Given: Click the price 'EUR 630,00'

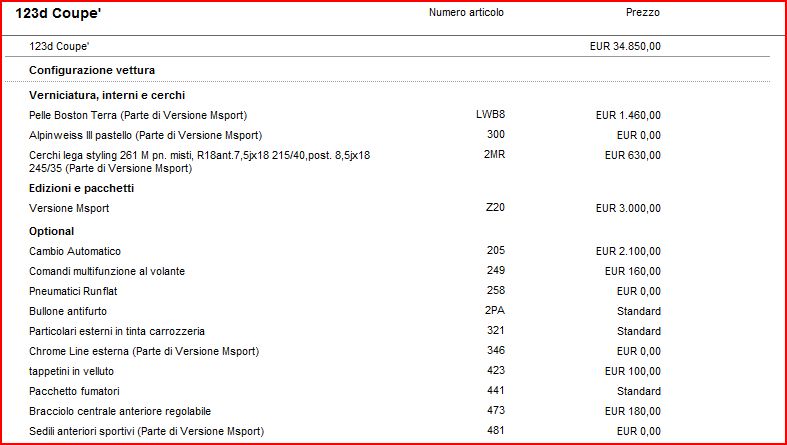Looking at the screenshot, I should point(633,156).
